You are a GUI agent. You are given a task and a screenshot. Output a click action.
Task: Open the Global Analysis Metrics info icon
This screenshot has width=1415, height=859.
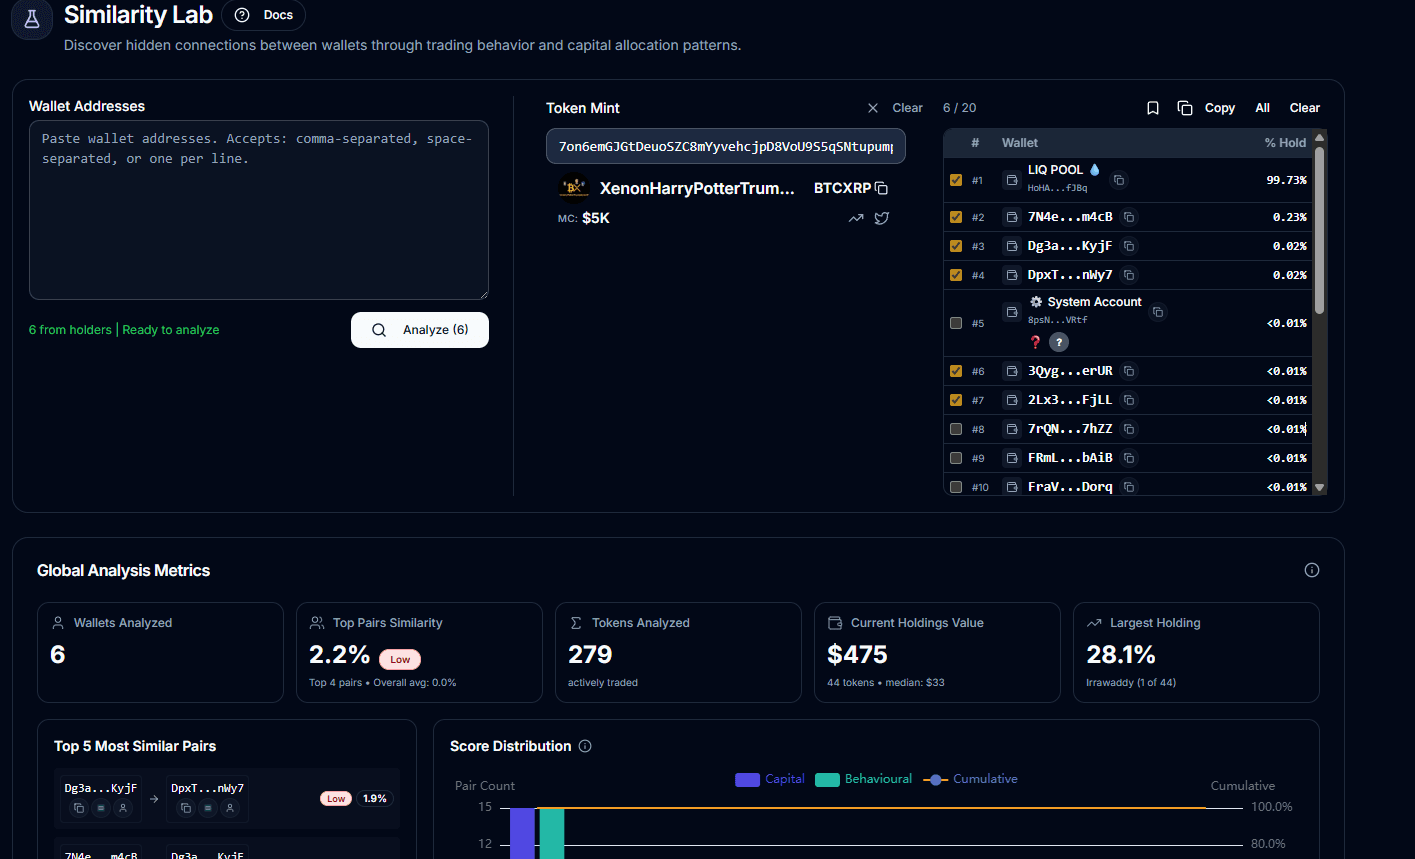click(1311, 569)
